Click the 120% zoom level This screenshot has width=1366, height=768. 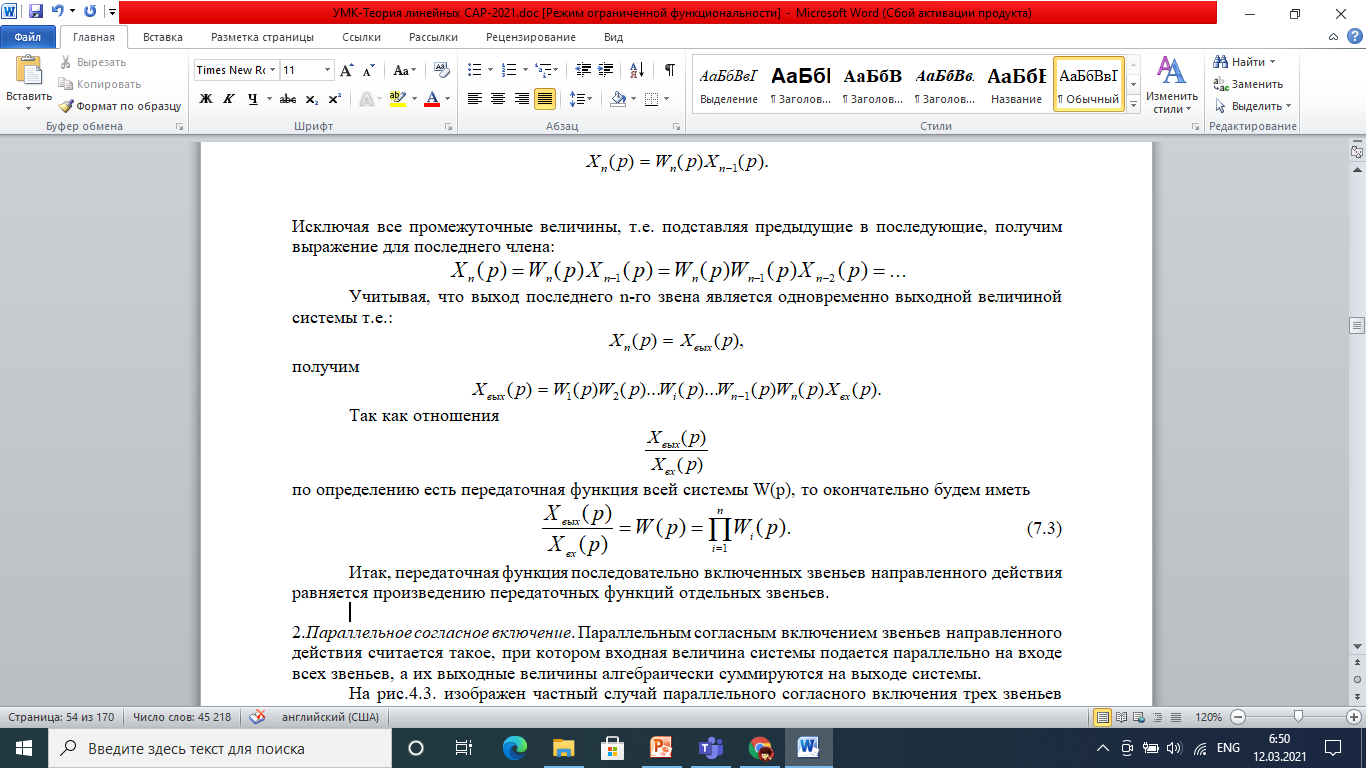click(x=1209, y=717)
